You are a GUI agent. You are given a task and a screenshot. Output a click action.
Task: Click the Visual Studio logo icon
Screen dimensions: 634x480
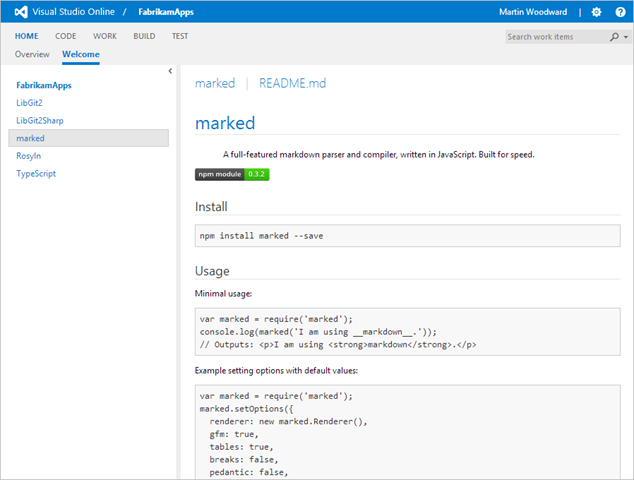pyautogui.click(x=21, y=12)
